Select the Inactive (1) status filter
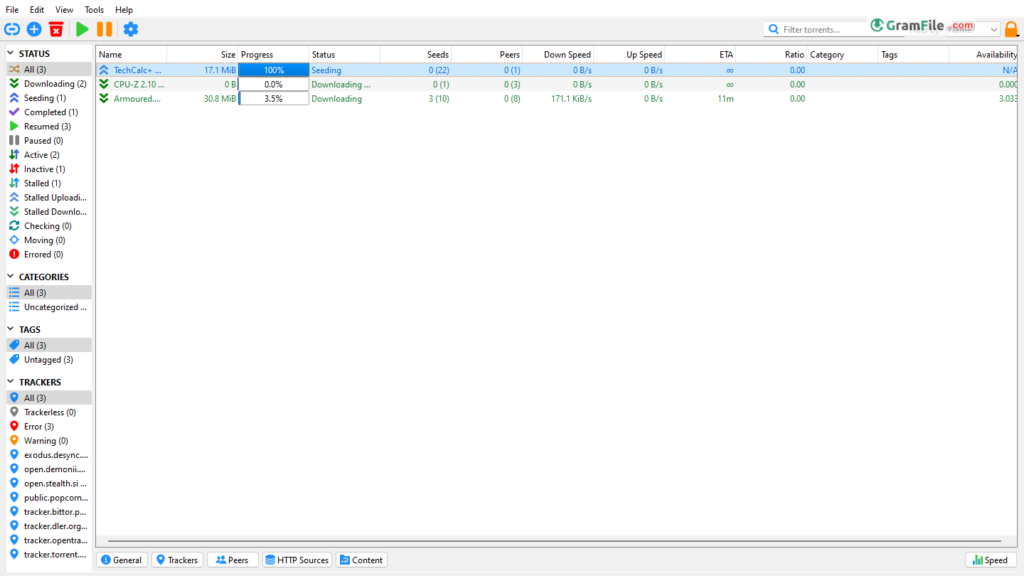The width and height of the screenshot is (1024, 576). 49,169
